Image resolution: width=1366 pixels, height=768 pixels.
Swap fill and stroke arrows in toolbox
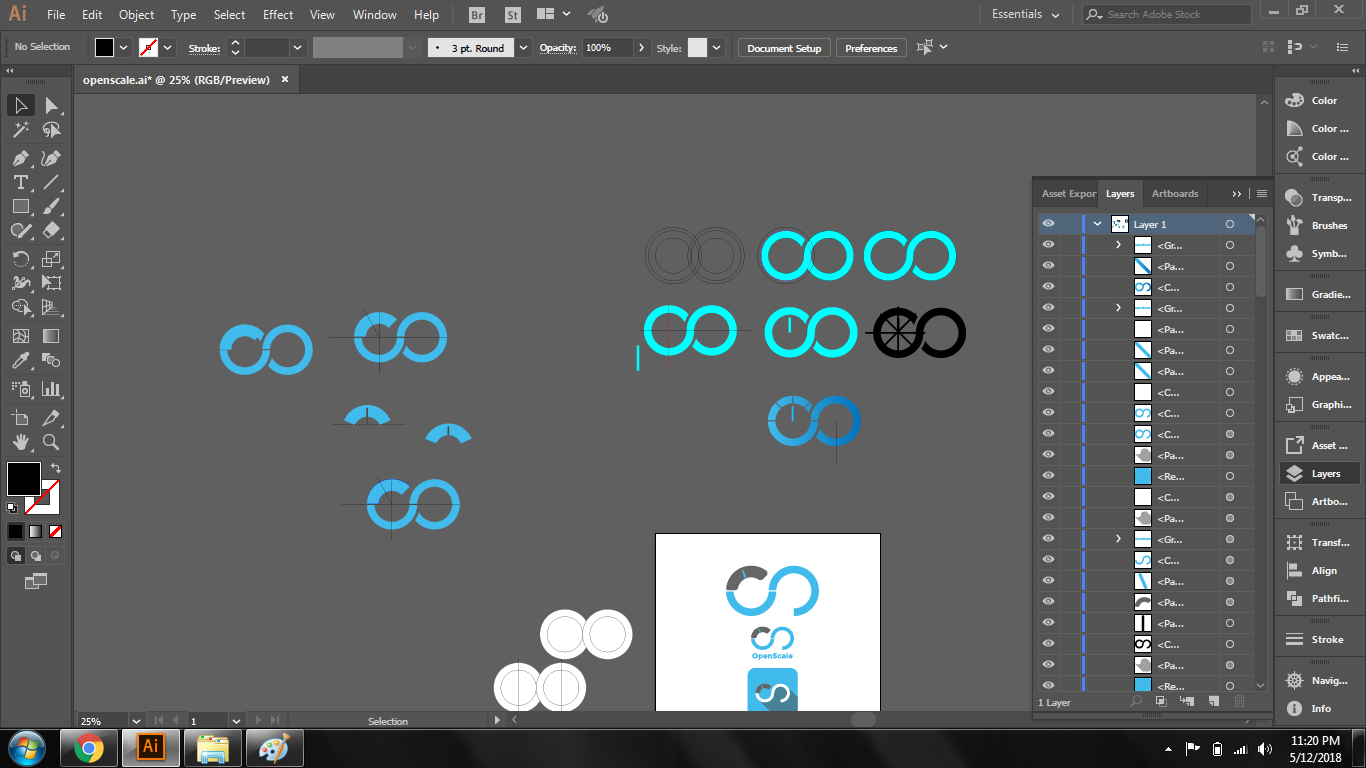[x=56, y=468]
